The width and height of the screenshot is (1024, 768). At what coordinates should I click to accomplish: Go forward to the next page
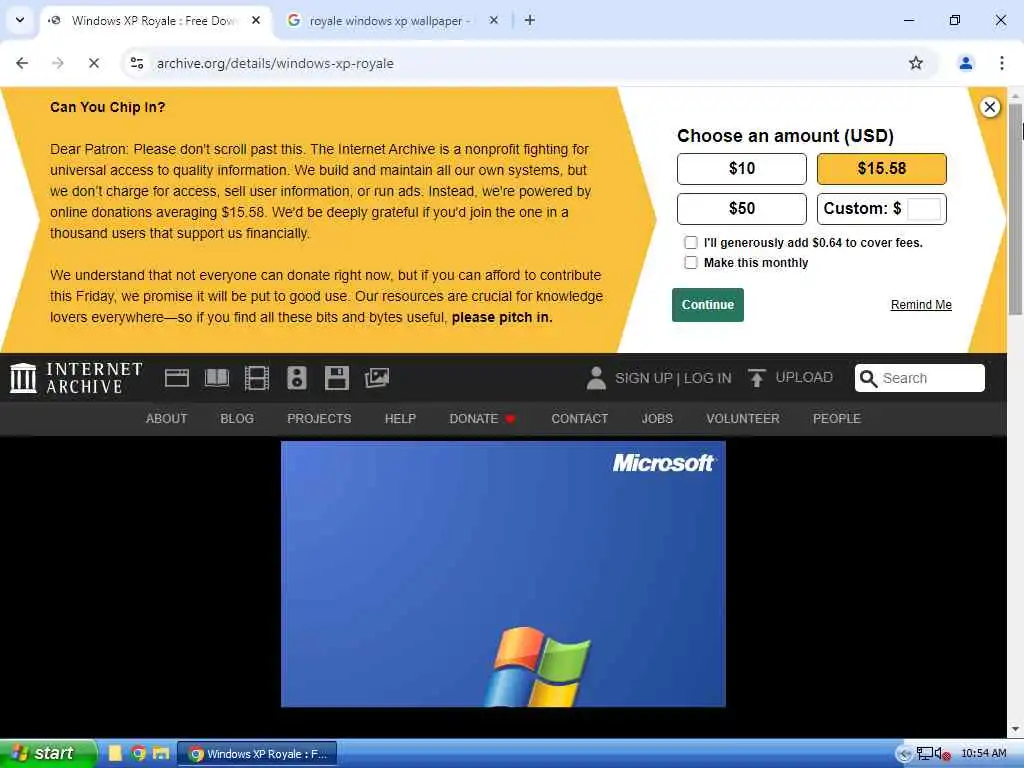click(x=57, y=63)
